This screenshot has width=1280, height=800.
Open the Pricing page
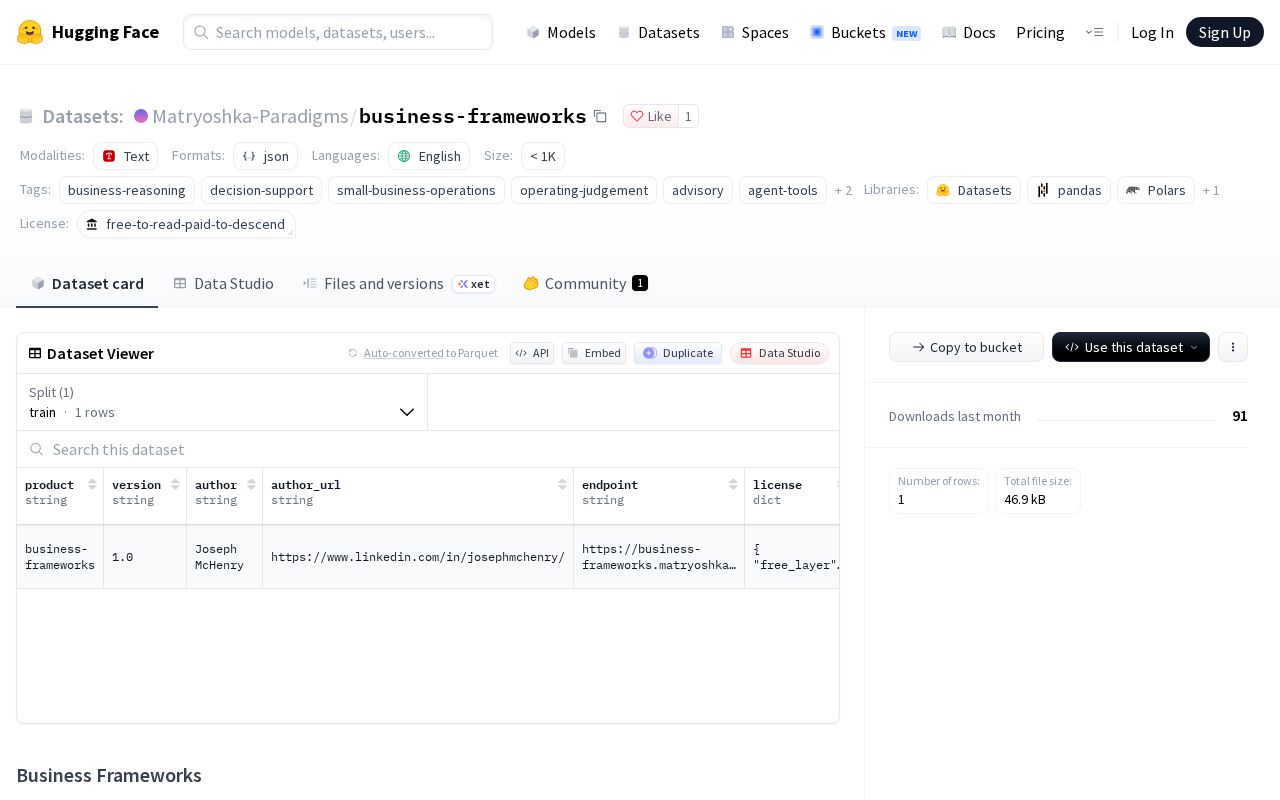click(x=1040, y=32)
